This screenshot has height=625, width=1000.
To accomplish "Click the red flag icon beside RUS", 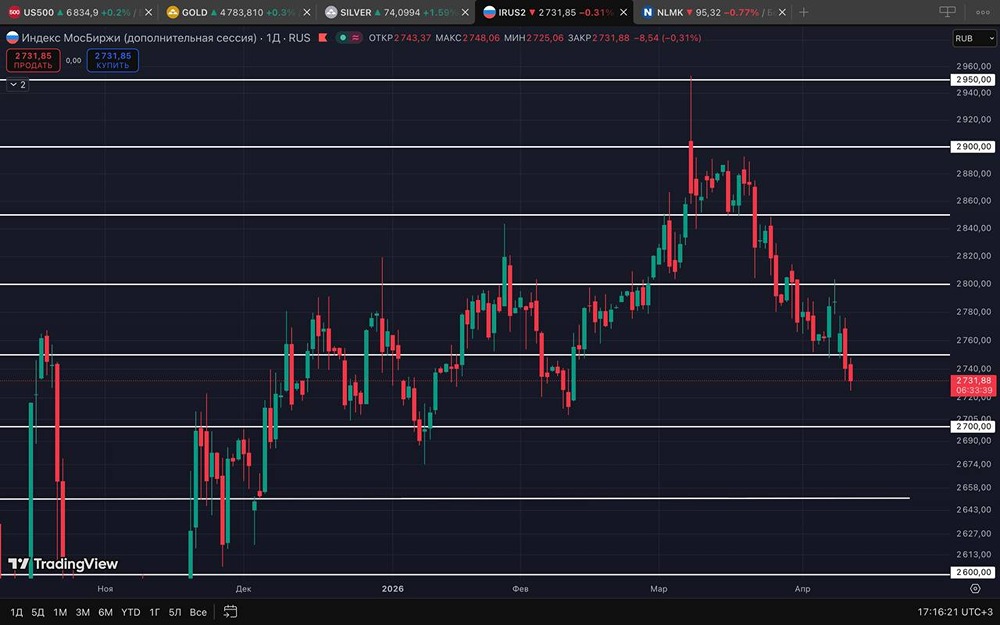I will pyautogui.click(x=323, y=38).
